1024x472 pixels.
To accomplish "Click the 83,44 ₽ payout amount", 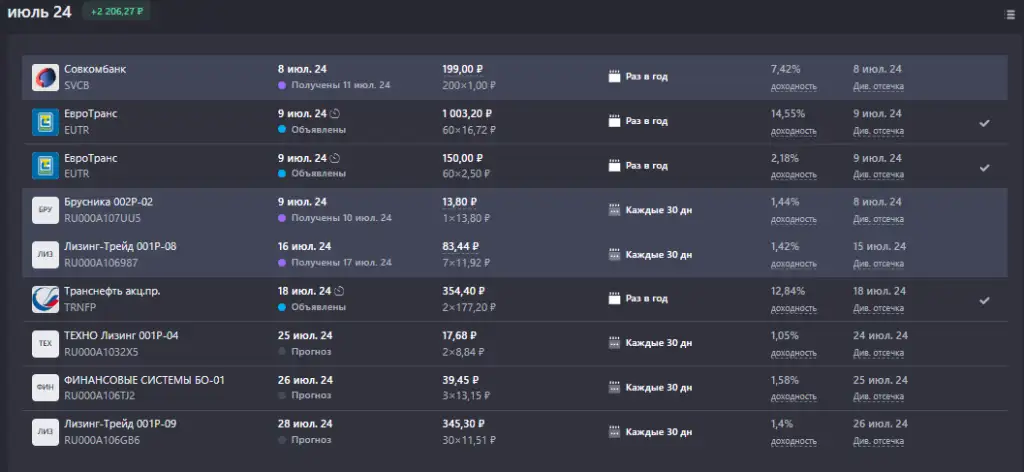I will click(x=460, y=247).
